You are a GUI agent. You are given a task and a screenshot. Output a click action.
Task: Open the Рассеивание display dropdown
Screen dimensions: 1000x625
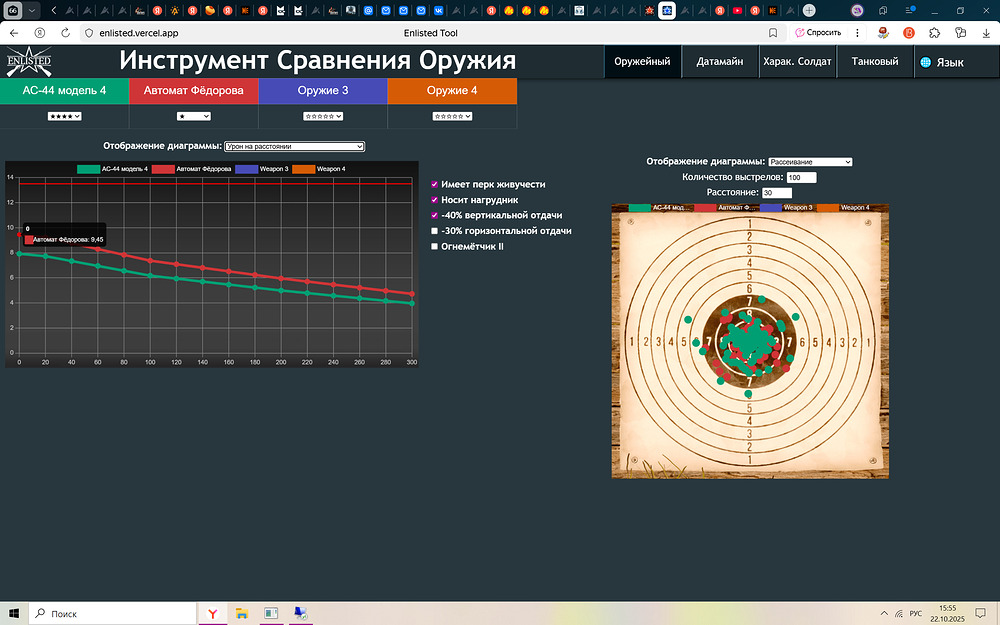pyautogui.click(x=809, y=161)
